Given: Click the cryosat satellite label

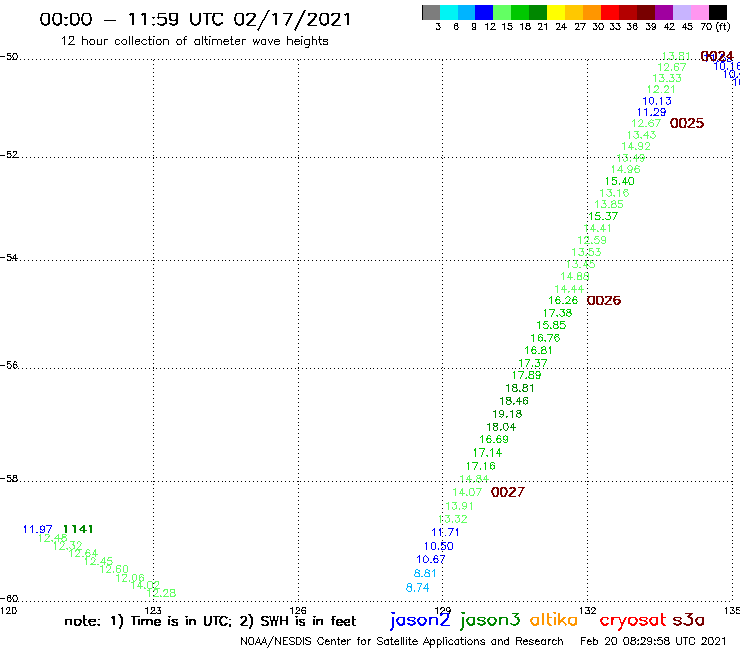Looking at the screenshot, I should (633, 620).
